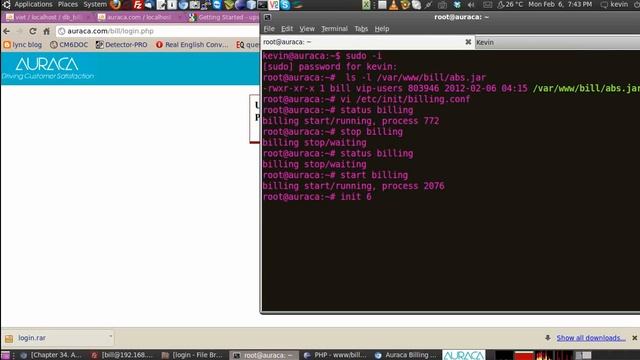The width and height of the screenshot is (640, 360).
Task: Click the browser address bar
Action: pyautogui.click(x=157, y=31)
